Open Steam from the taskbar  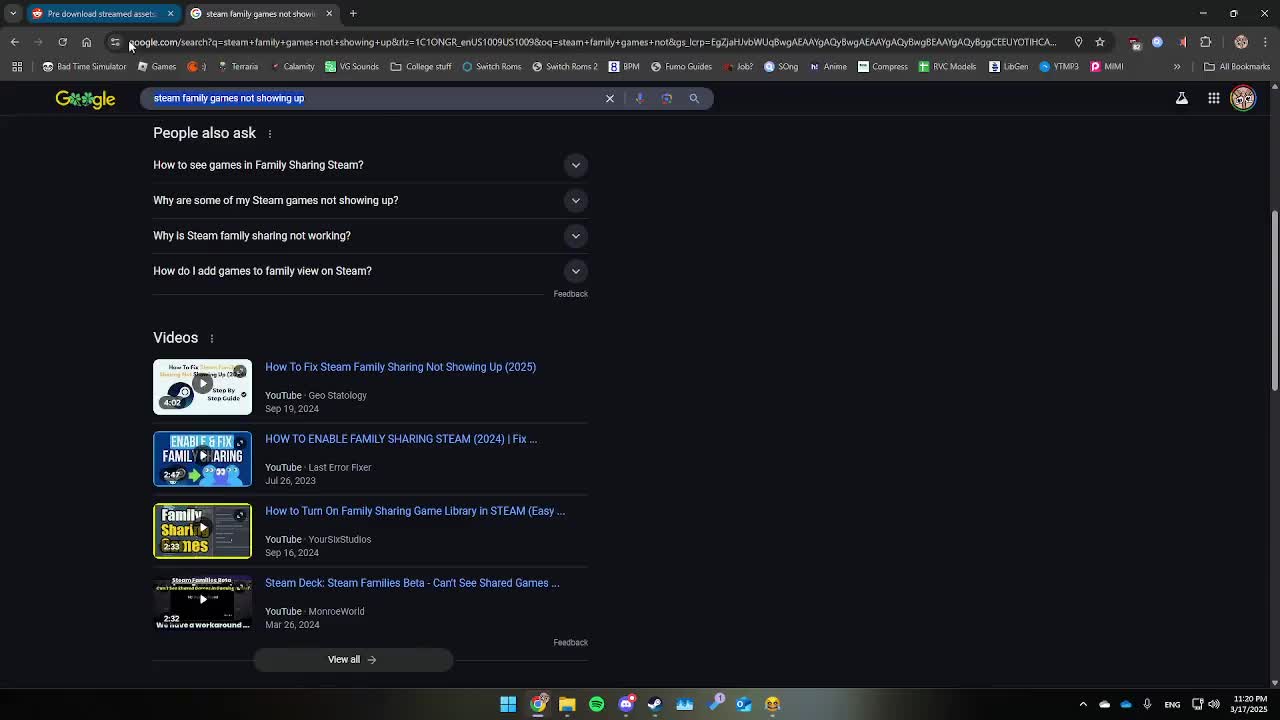655,704
